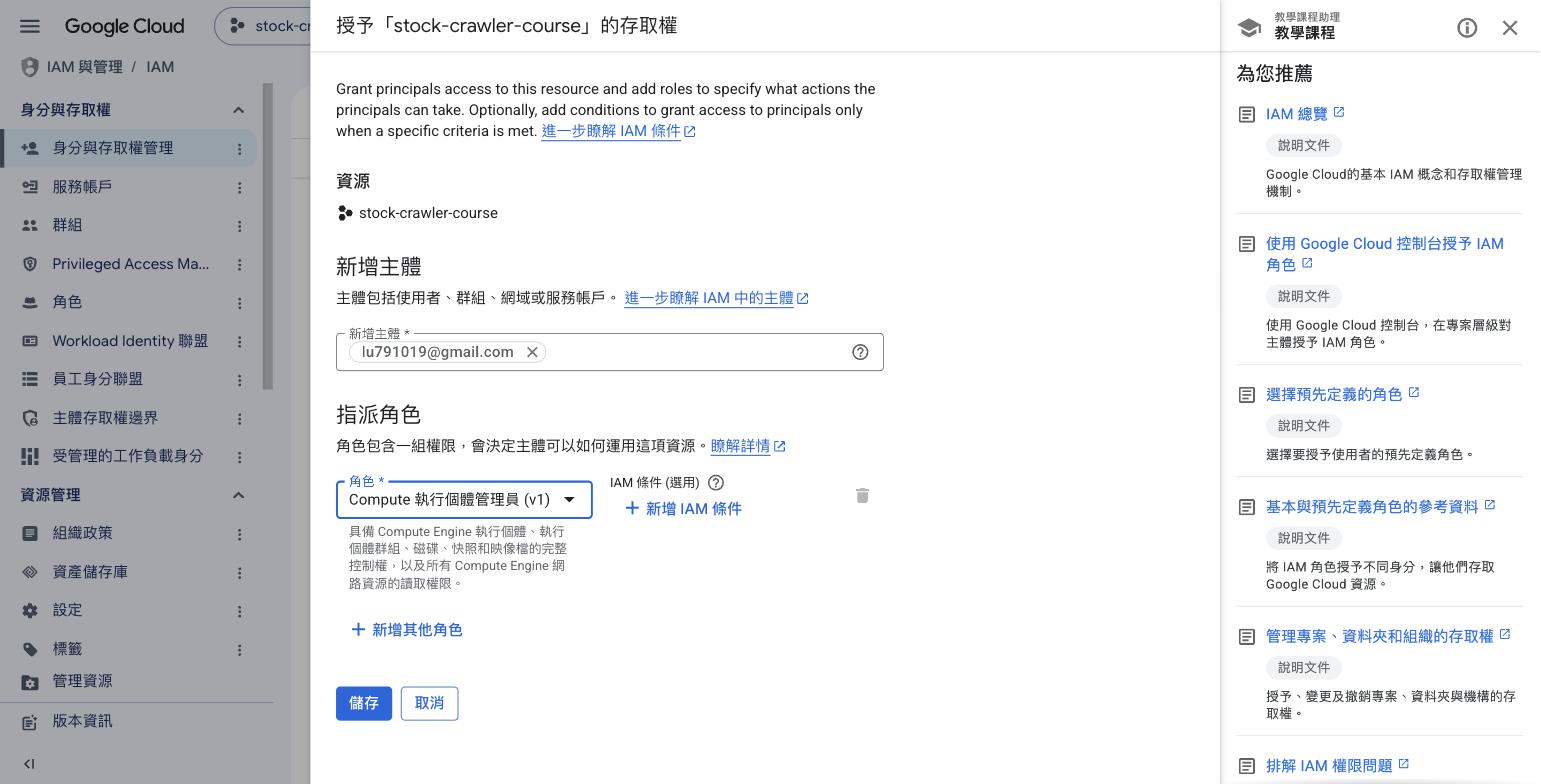The image size is (1541, 784).
Task: Collapse the left sidebar navigation
Action: (29, 764)
